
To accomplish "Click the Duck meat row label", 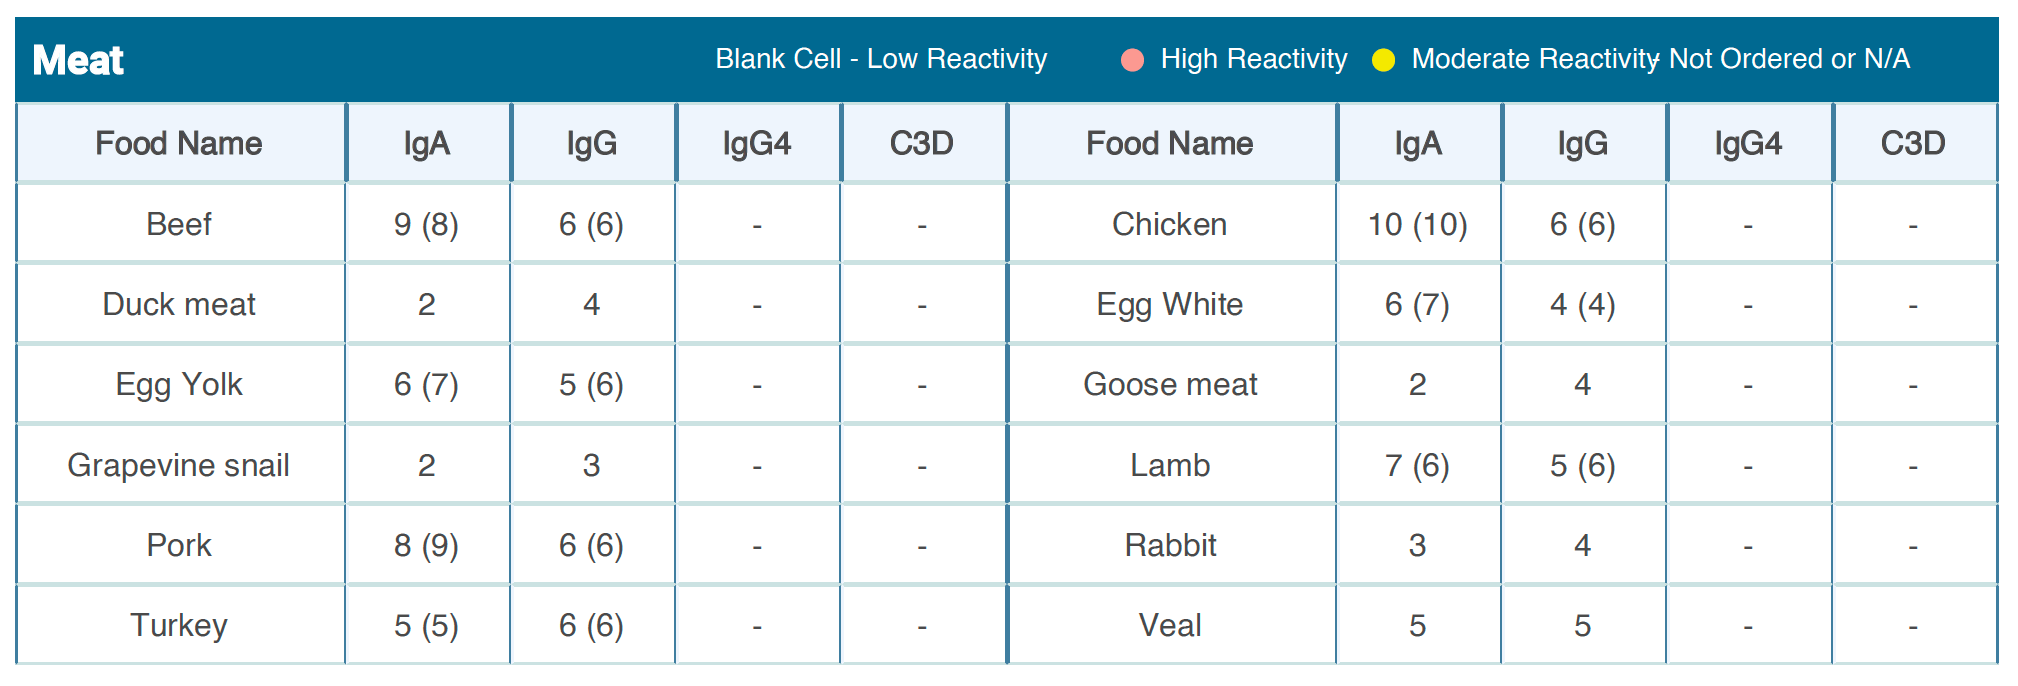I will point(179,304).
